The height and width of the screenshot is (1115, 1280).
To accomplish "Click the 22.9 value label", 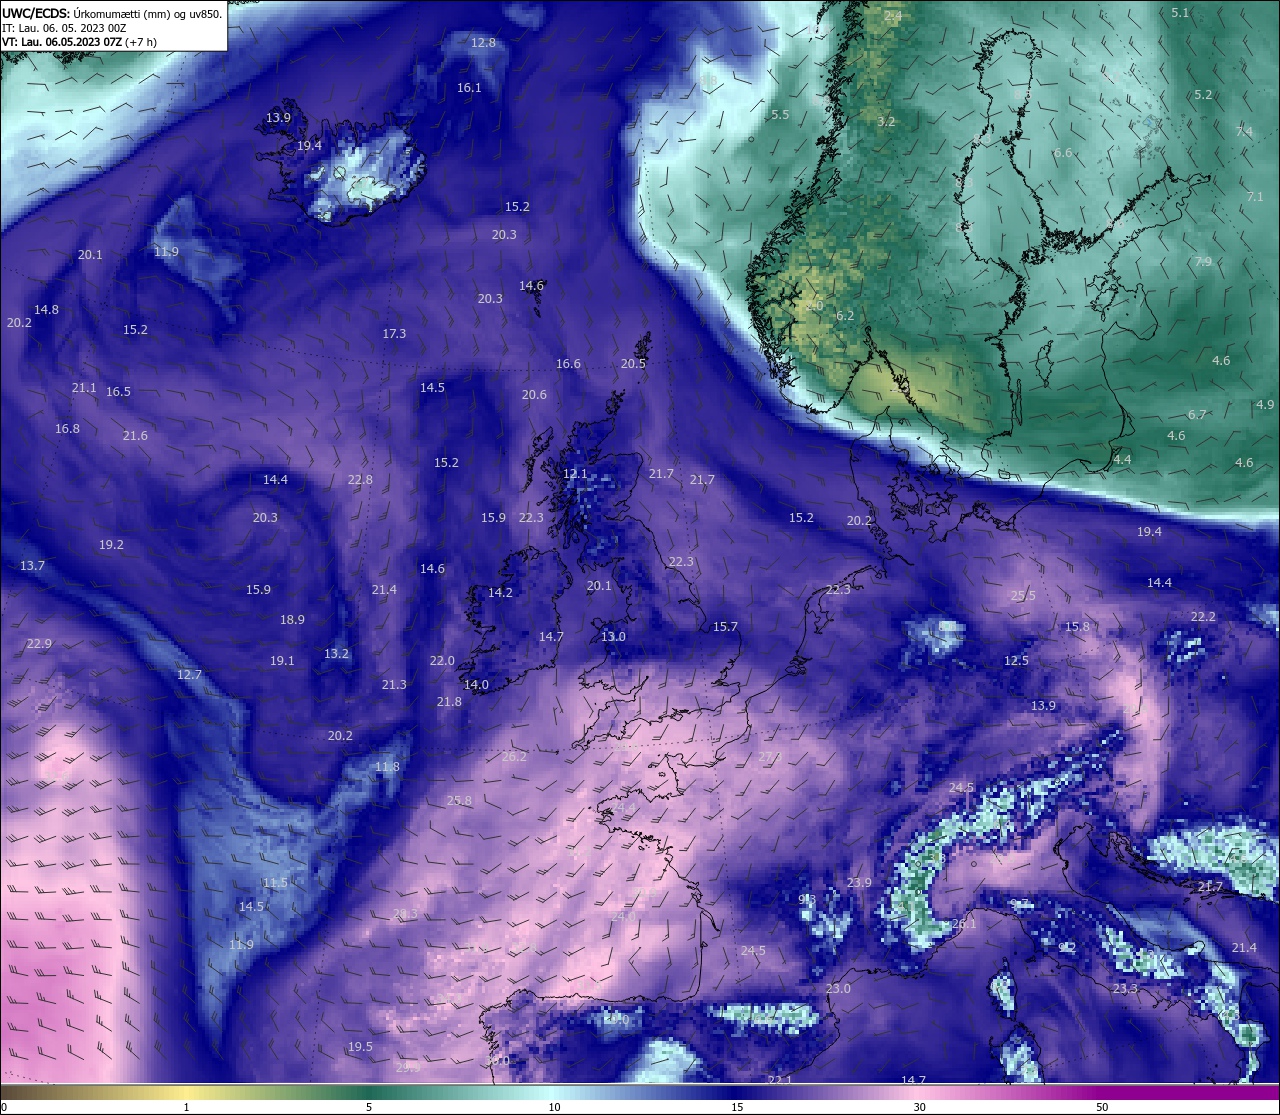I will pos(39,643).
